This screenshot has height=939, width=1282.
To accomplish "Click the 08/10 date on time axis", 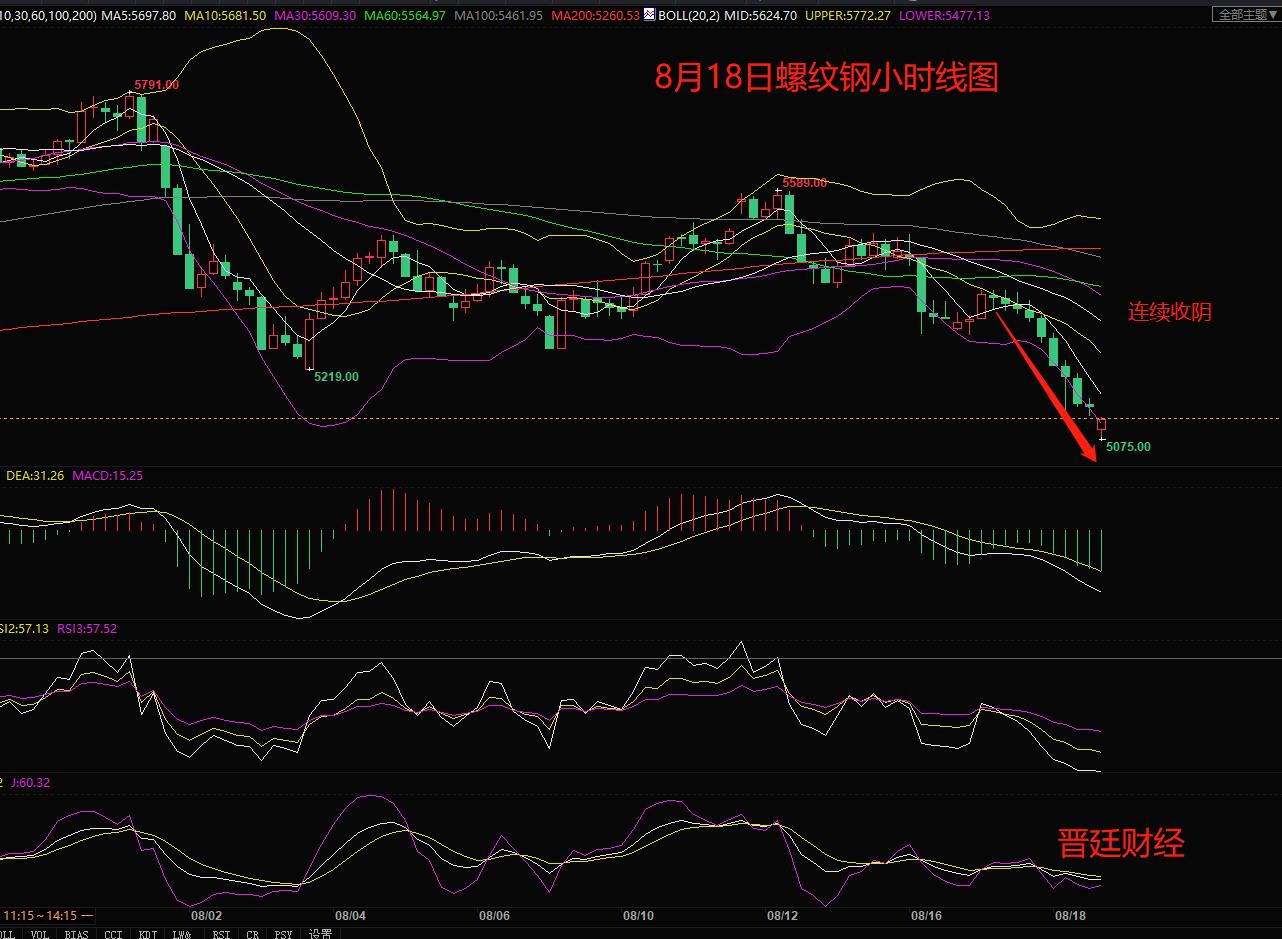I will (638, 915).
